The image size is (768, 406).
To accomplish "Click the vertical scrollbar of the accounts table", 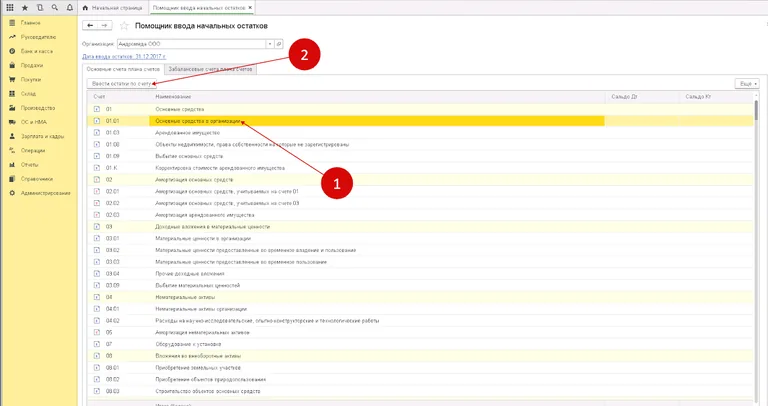I will pyautogui.click(x=757, y=250).
